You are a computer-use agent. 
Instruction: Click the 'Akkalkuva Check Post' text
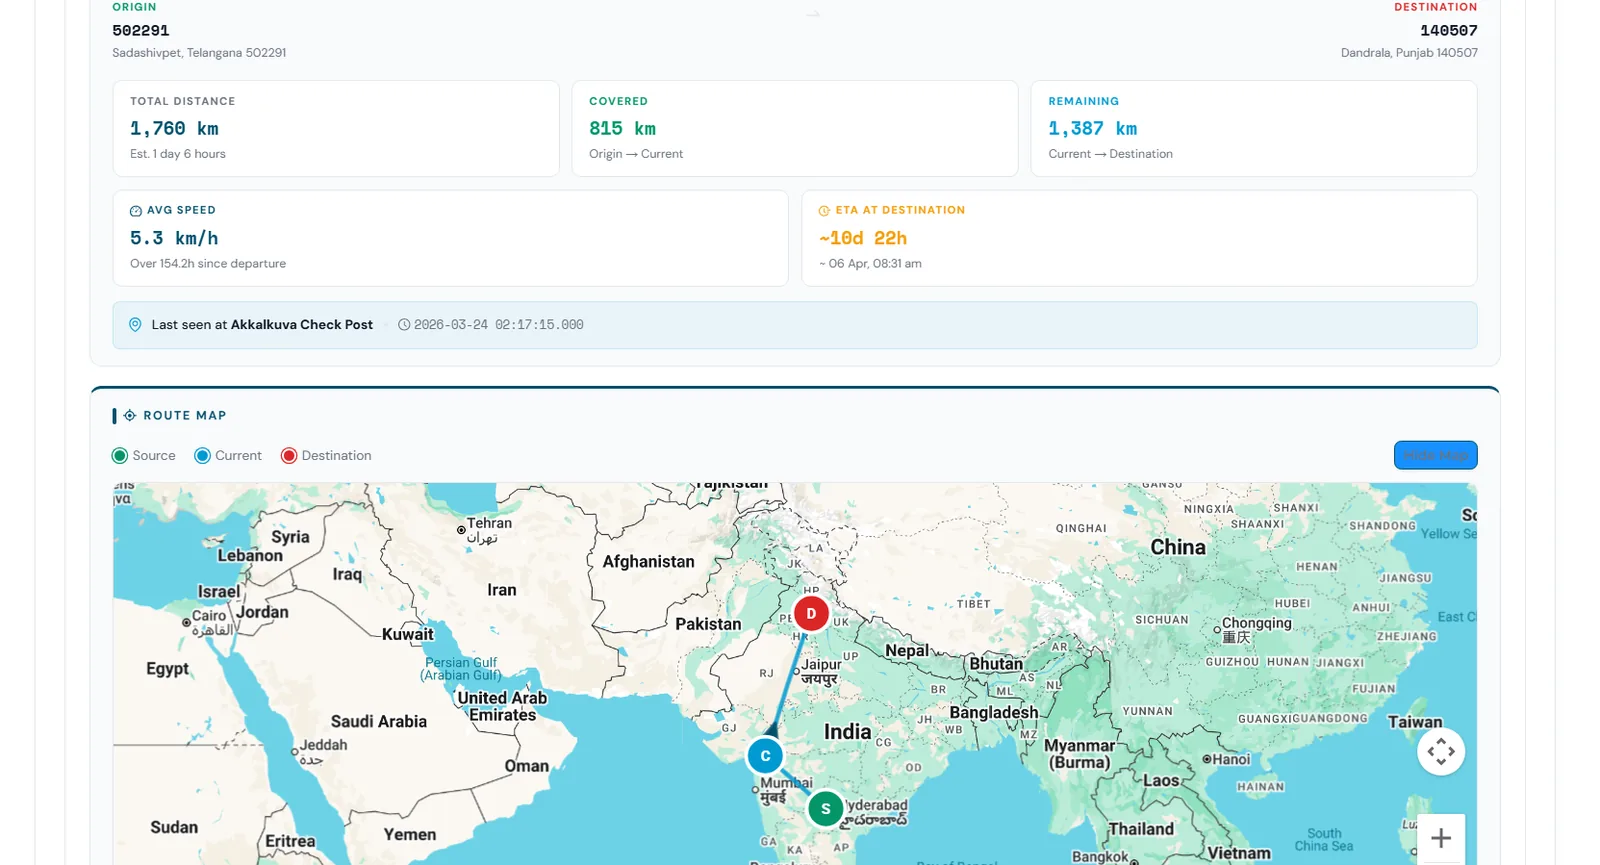point(302,325)
